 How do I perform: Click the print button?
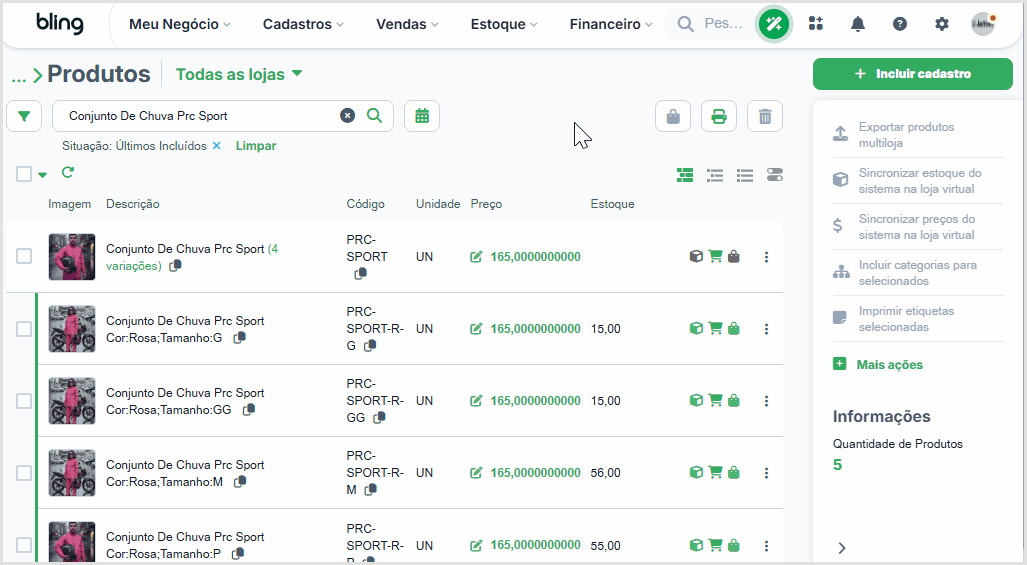719,117
